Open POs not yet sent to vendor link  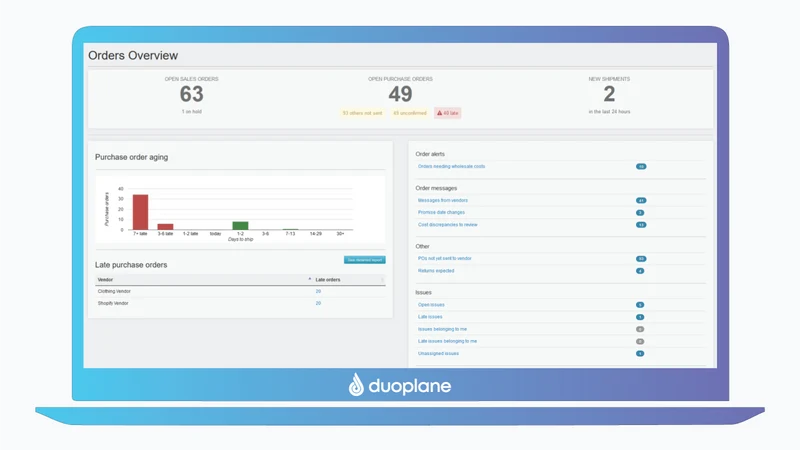pyautogui.click(x=445, y=259)
